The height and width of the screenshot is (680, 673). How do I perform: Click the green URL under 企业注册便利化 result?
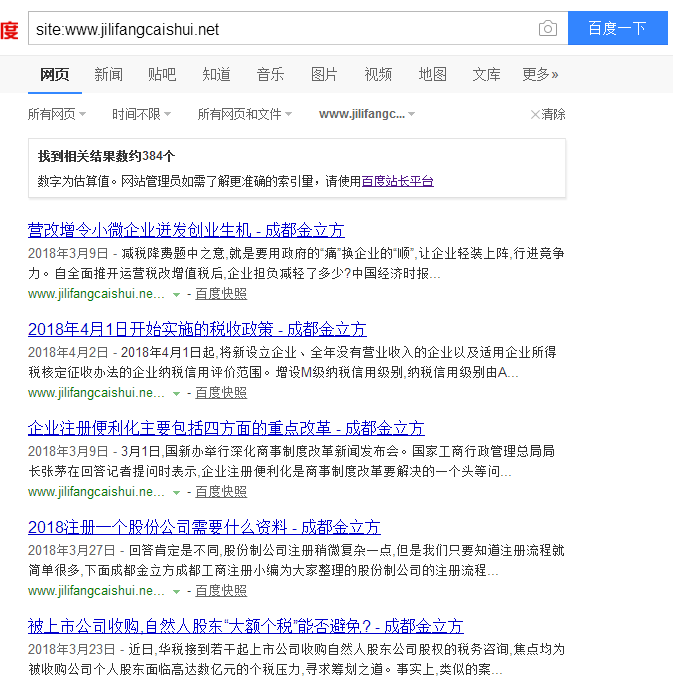tap(96, 491)
